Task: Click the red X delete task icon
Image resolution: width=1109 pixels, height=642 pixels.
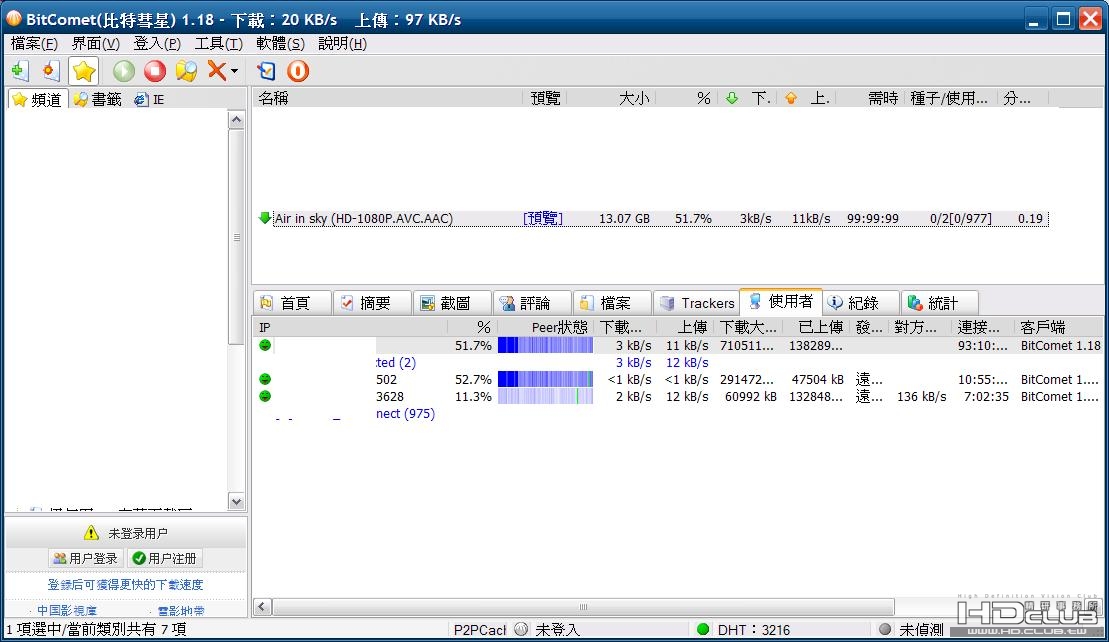Action: [216, 71]
